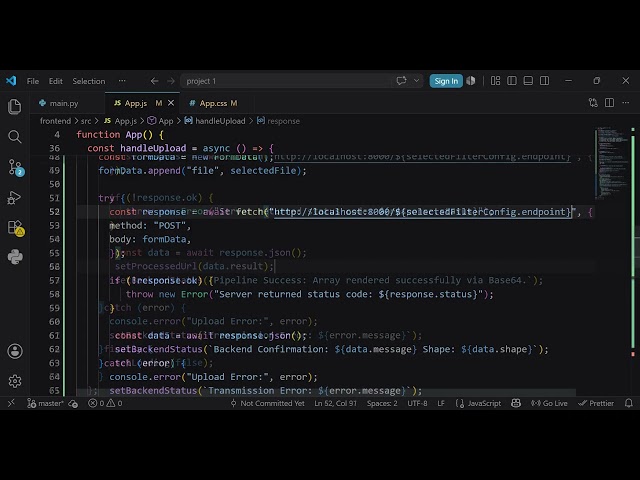Screen dimensions: 640x480
Task: Open the notifications bell
Action: (629, 403)
